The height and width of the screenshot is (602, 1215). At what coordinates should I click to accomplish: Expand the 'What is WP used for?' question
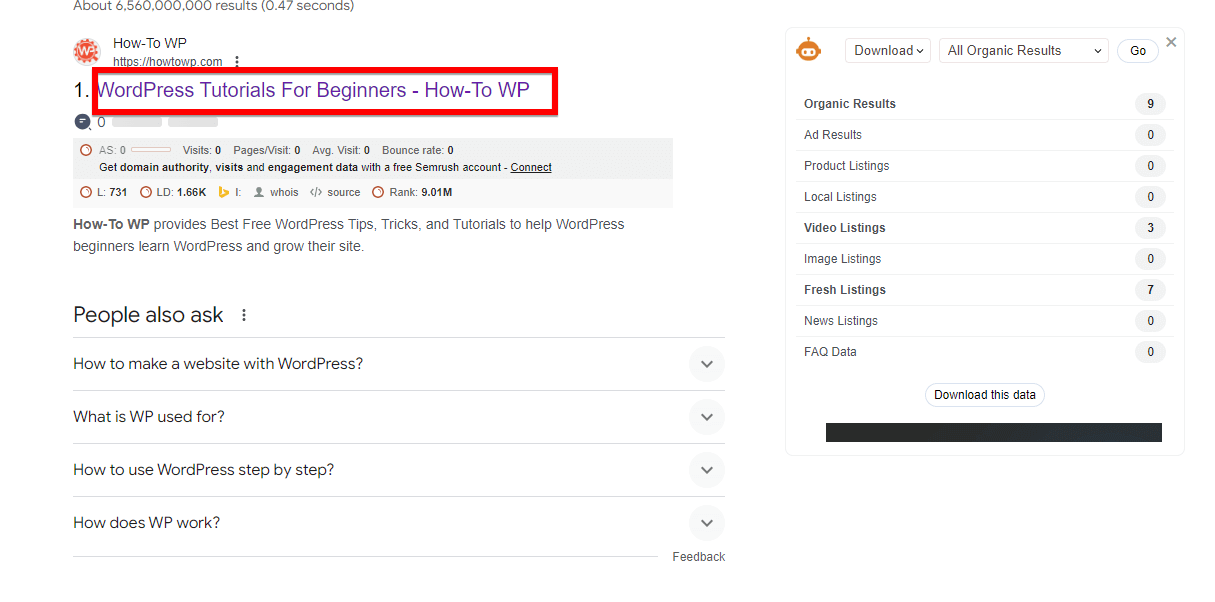click(706, 417)
